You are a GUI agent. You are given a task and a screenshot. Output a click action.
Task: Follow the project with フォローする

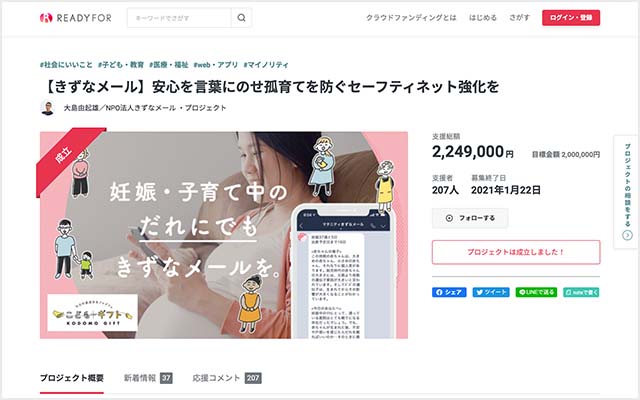click(x=470, y=218)
